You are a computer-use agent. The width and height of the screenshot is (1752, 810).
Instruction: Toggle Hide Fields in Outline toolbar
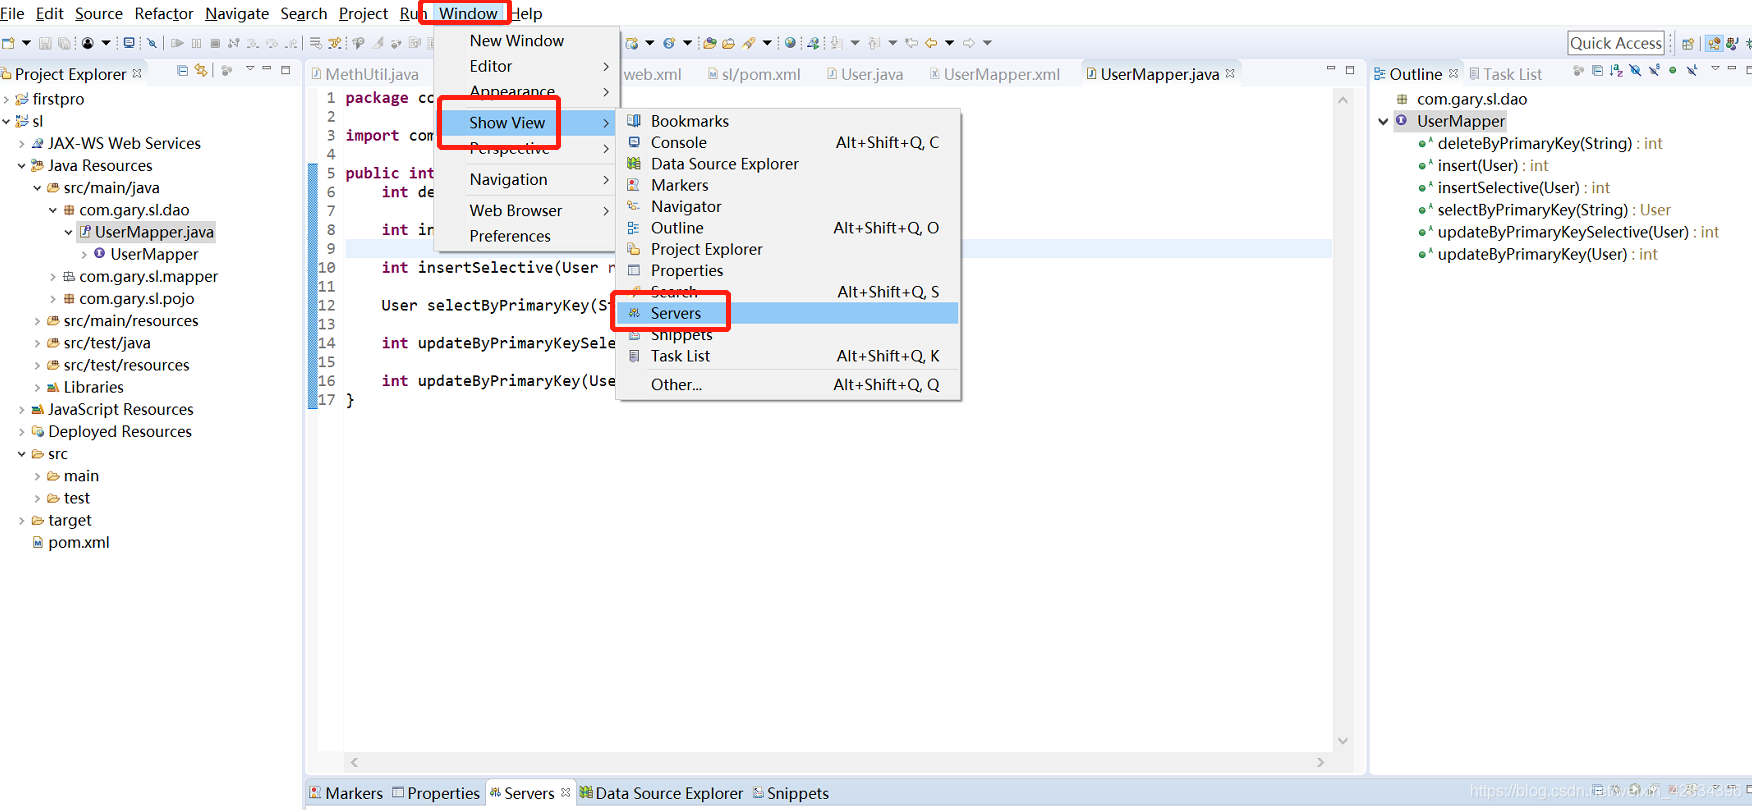(1635, 70)
